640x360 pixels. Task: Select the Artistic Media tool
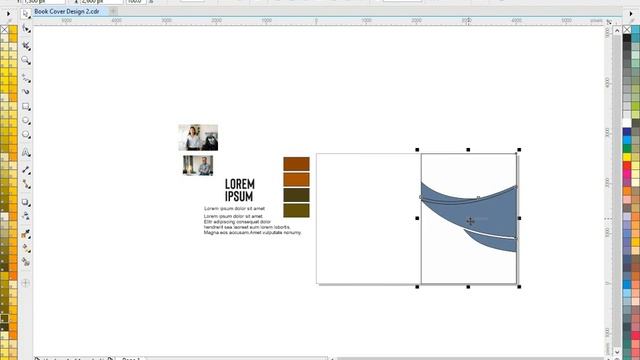26,91
